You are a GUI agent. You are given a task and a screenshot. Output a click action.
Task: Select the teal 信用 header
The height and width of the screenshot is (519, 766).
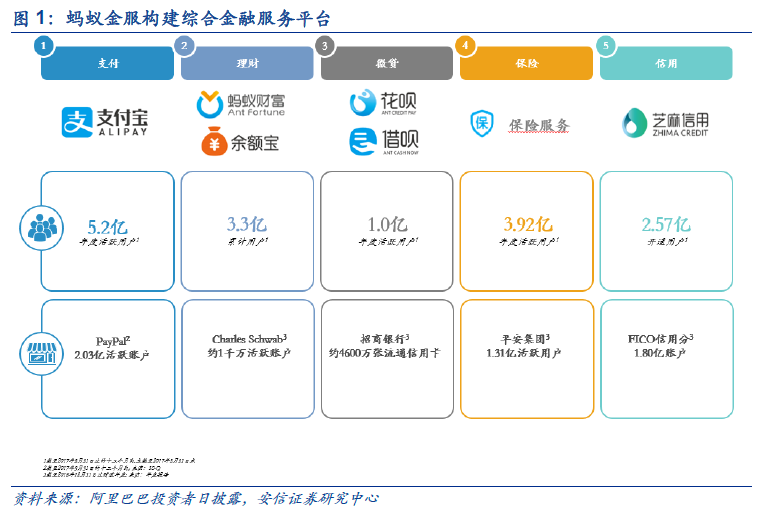coord(666,63)
